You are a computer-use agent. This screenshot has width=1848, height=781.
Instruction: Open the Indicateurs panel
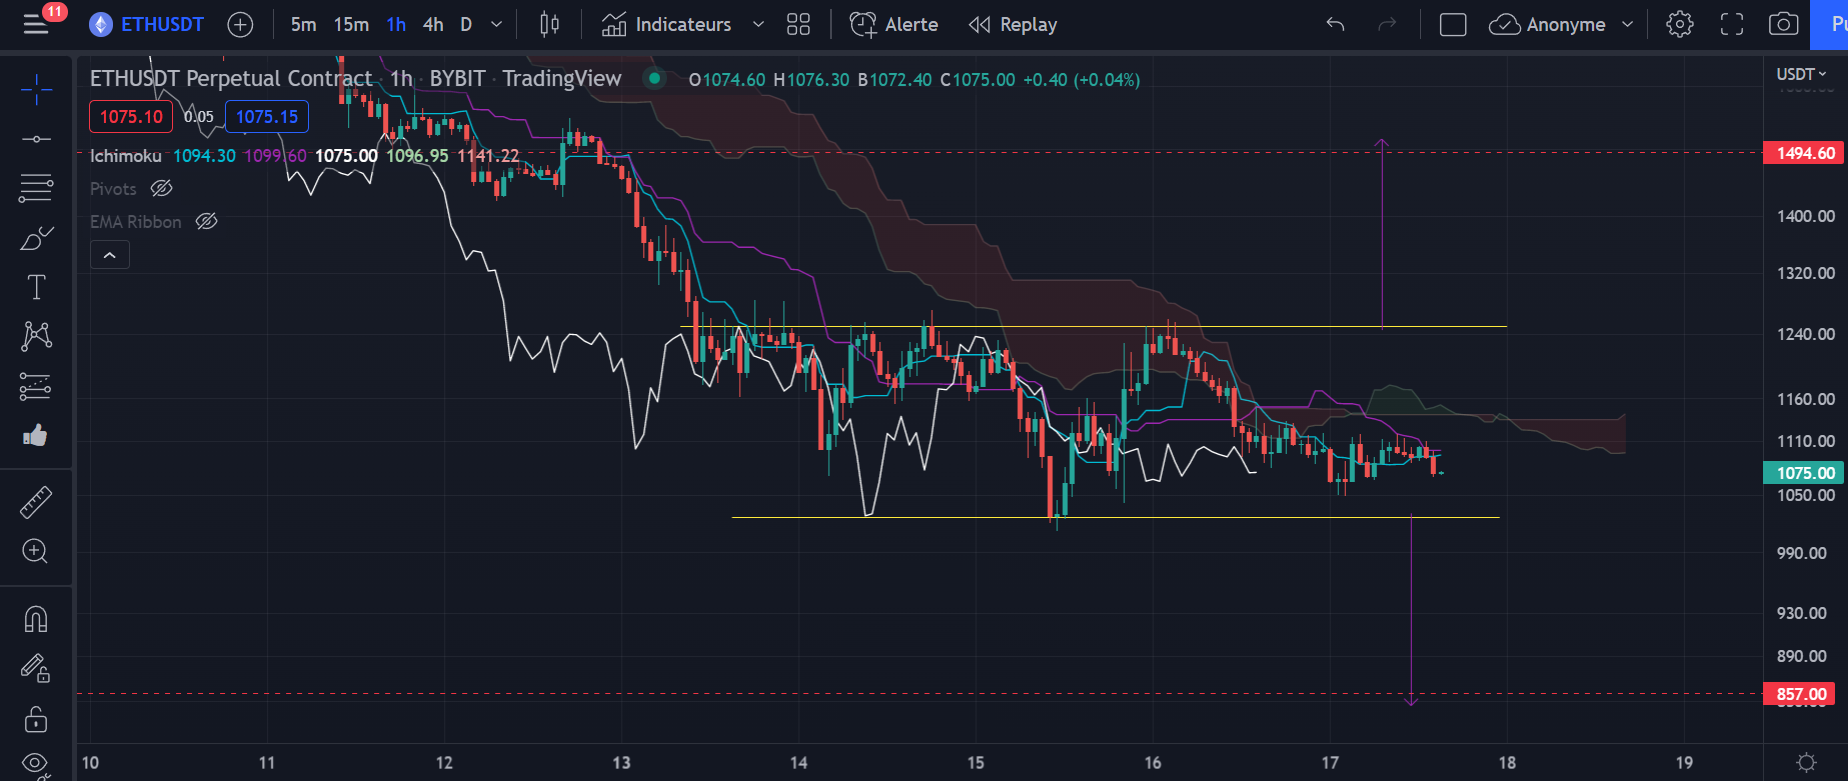(667, 25)
